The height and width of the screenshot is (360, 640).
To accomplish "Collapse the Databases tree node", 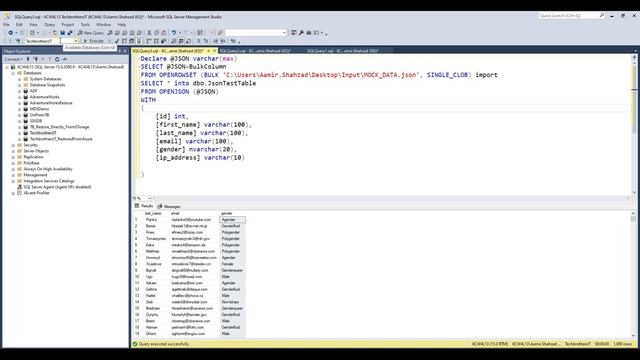I will pyautogui.click(x=13, y=73).
